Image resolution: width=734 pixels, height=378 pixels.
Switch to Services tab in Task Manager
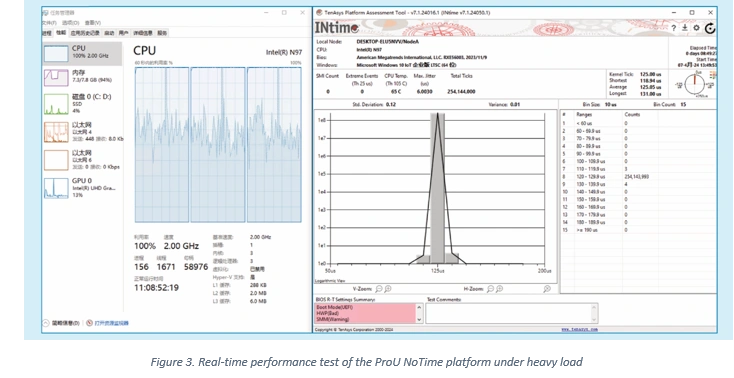pos(162,33)
